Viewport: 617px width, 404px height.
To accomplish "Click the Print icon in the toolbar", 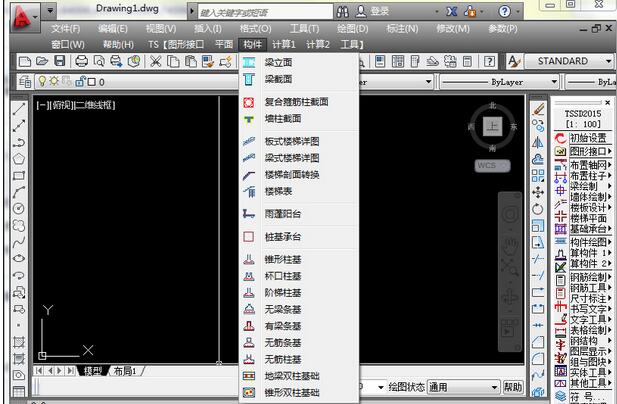I will point(81,61).
